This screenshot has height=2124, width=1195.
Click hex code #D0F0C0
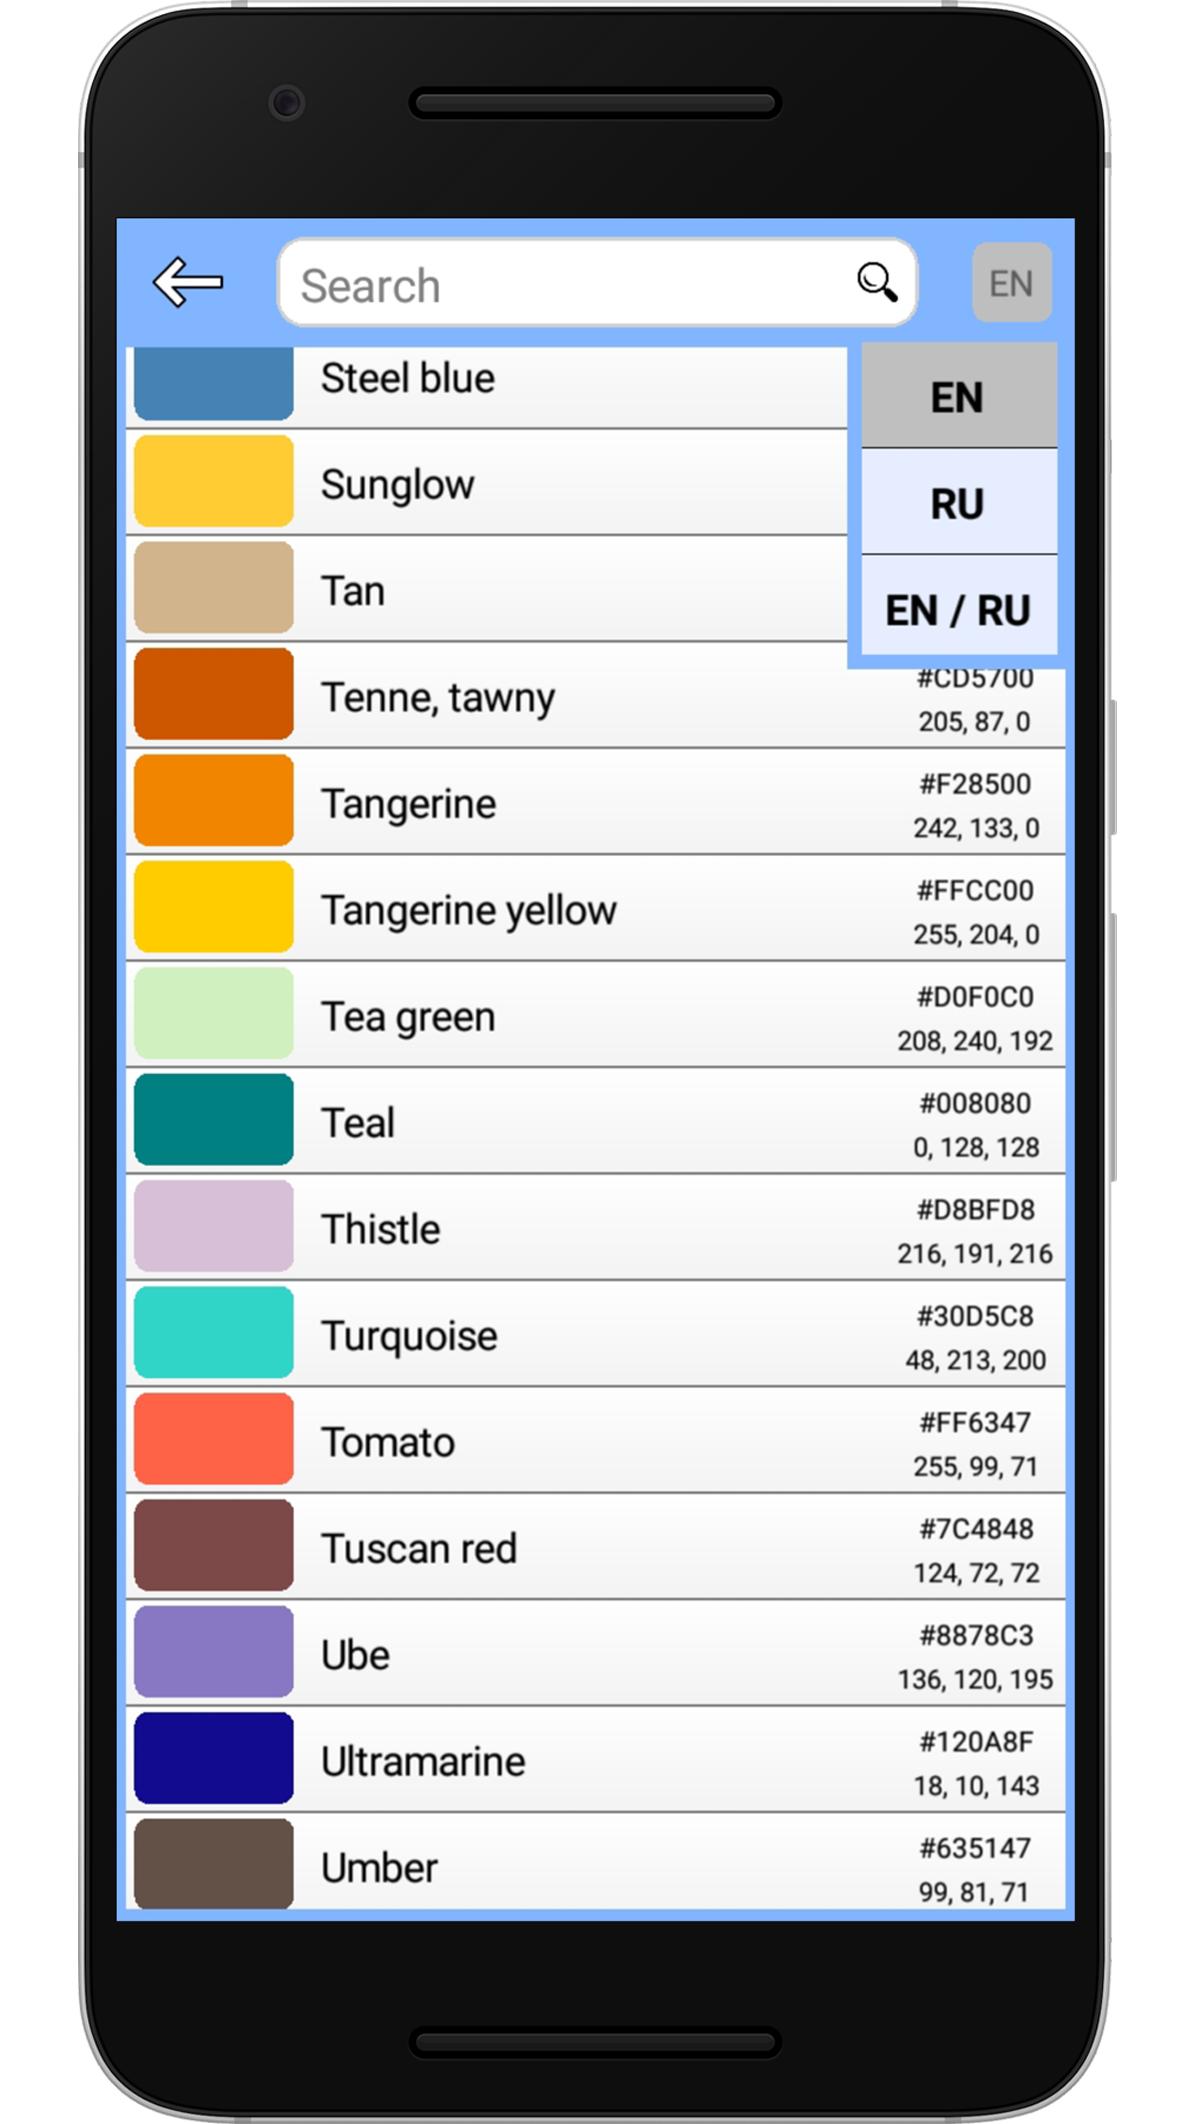coord(975,997)
